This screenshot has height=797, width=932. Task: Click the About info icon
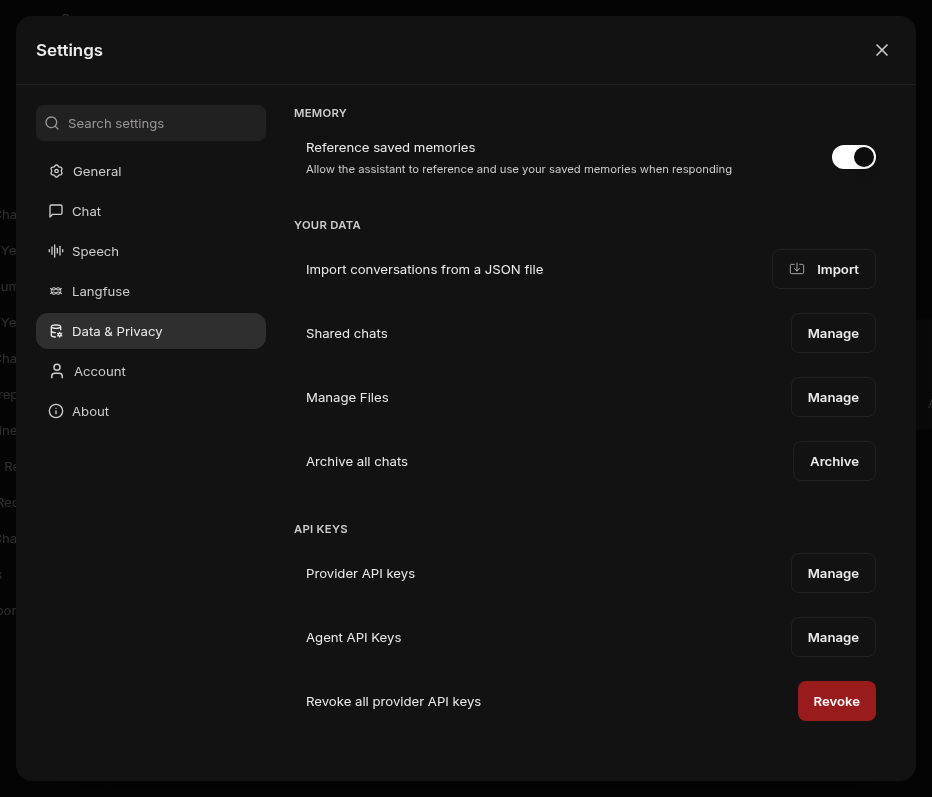click(56, 411)
